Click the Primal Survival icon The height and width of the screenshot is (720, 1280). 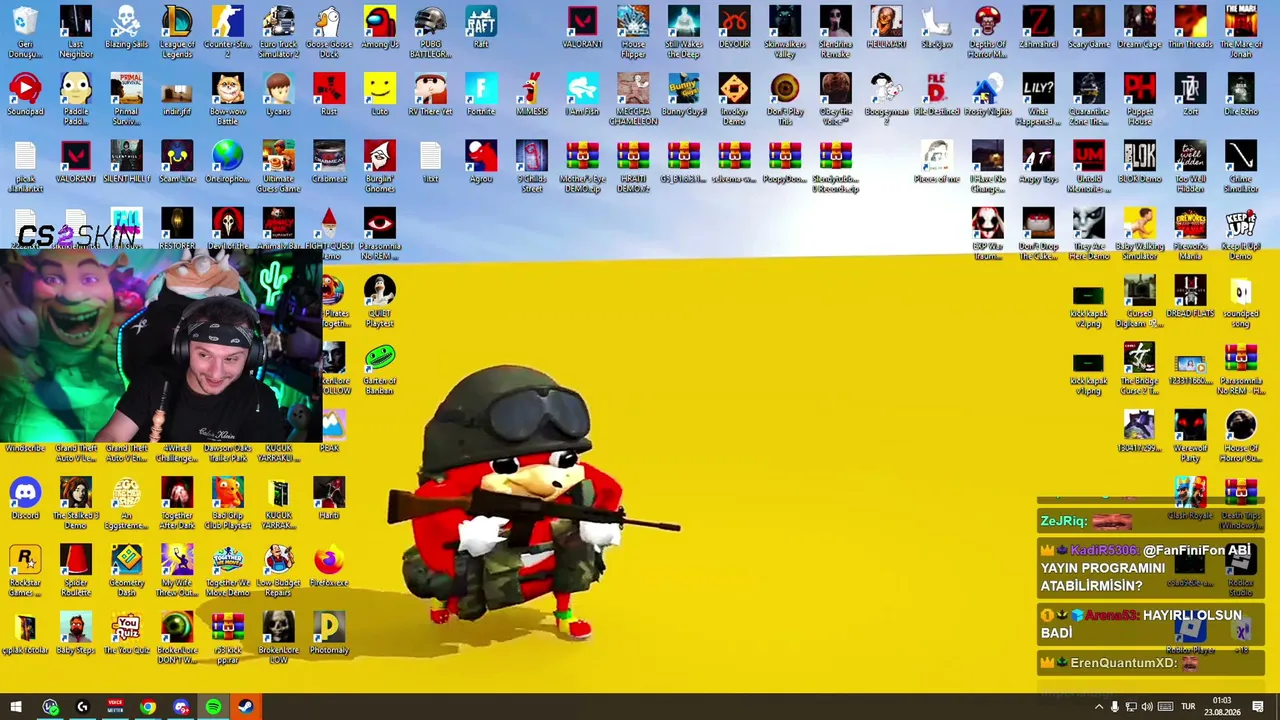click(x=126, y=99)
